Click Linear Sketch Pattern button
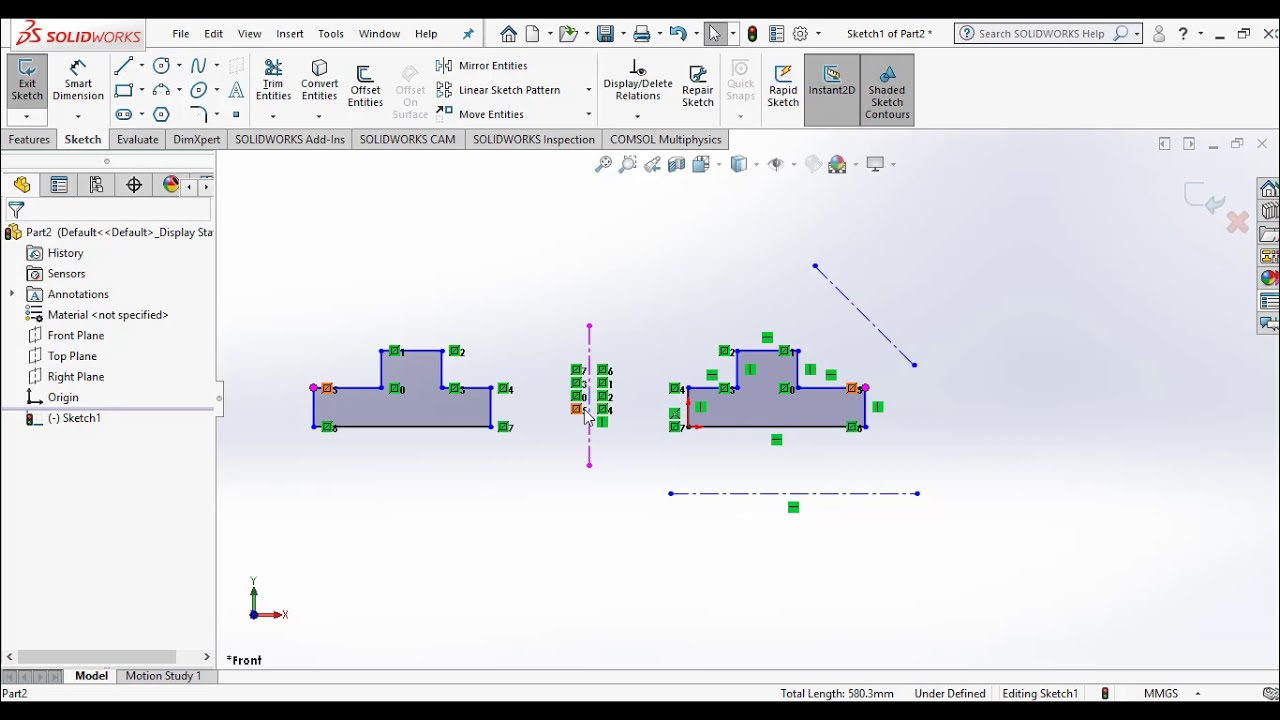 click(x=499, y=90)
